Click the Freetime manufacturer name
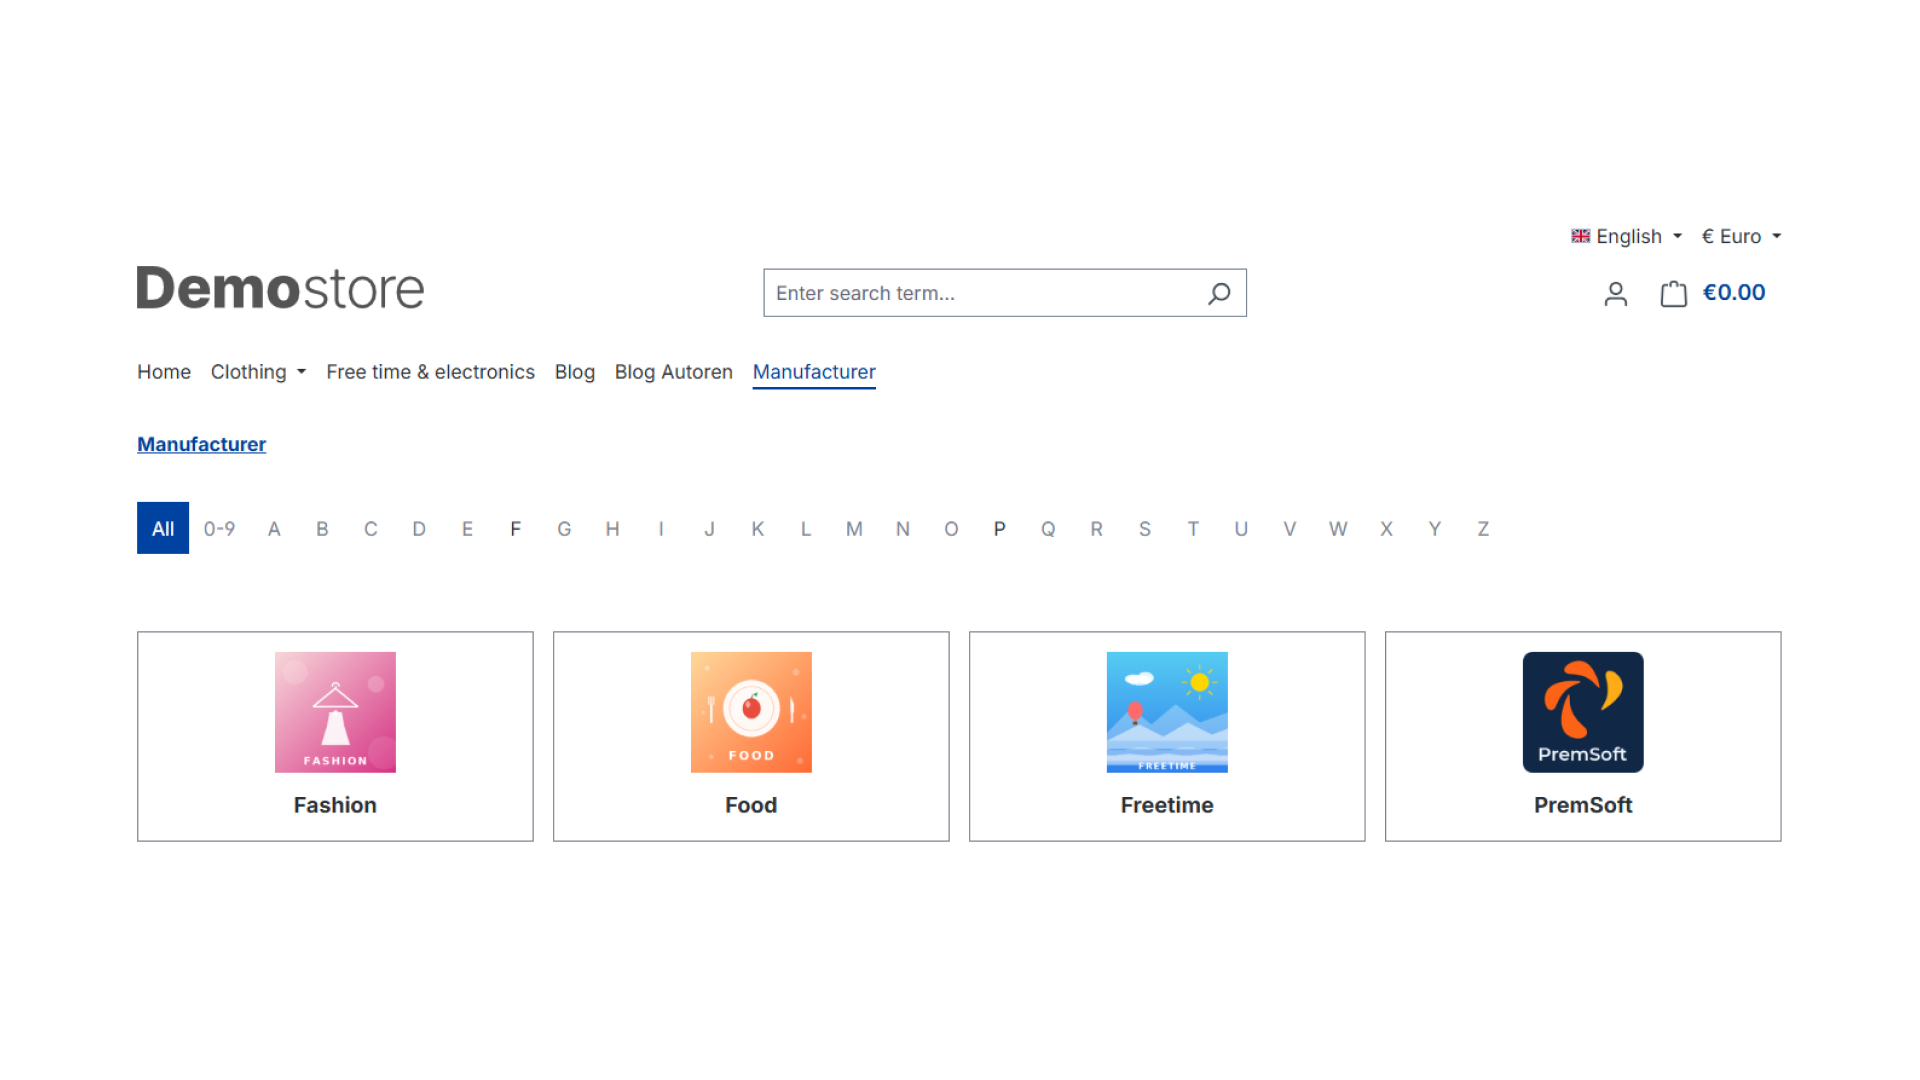Image resolution: width=1920 pixels, height=1080 pixels. [x=1167, y=805]
